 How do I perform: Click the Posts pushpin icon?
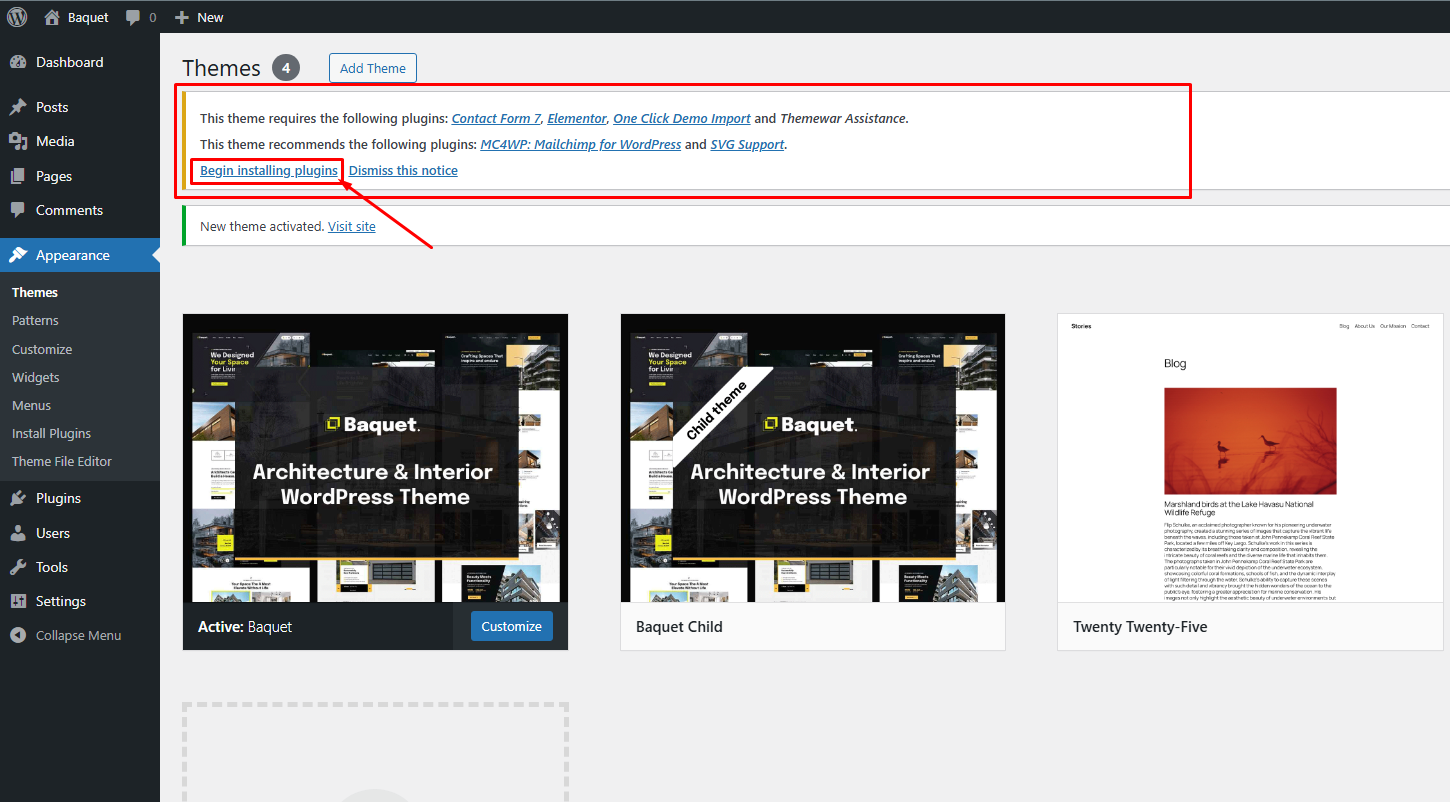[18, 107]
